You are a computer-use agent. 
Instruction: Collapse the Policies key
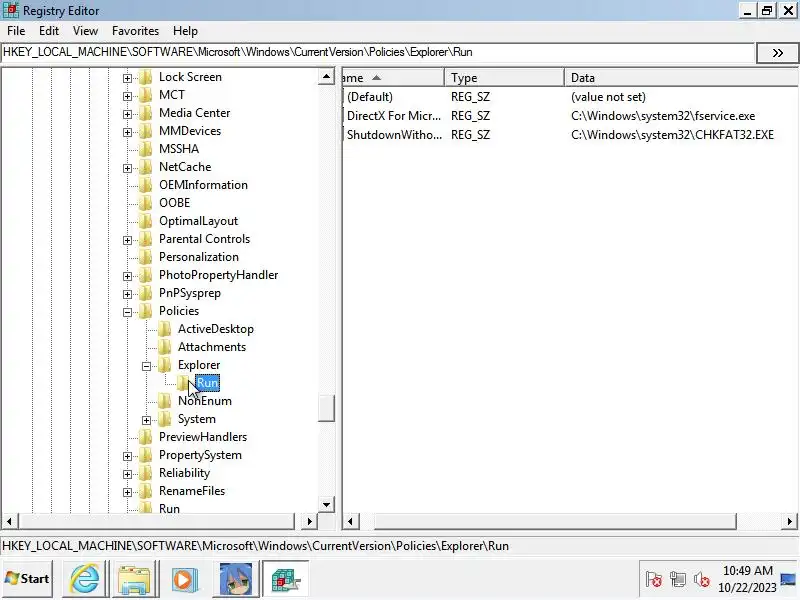pos(128,312)
